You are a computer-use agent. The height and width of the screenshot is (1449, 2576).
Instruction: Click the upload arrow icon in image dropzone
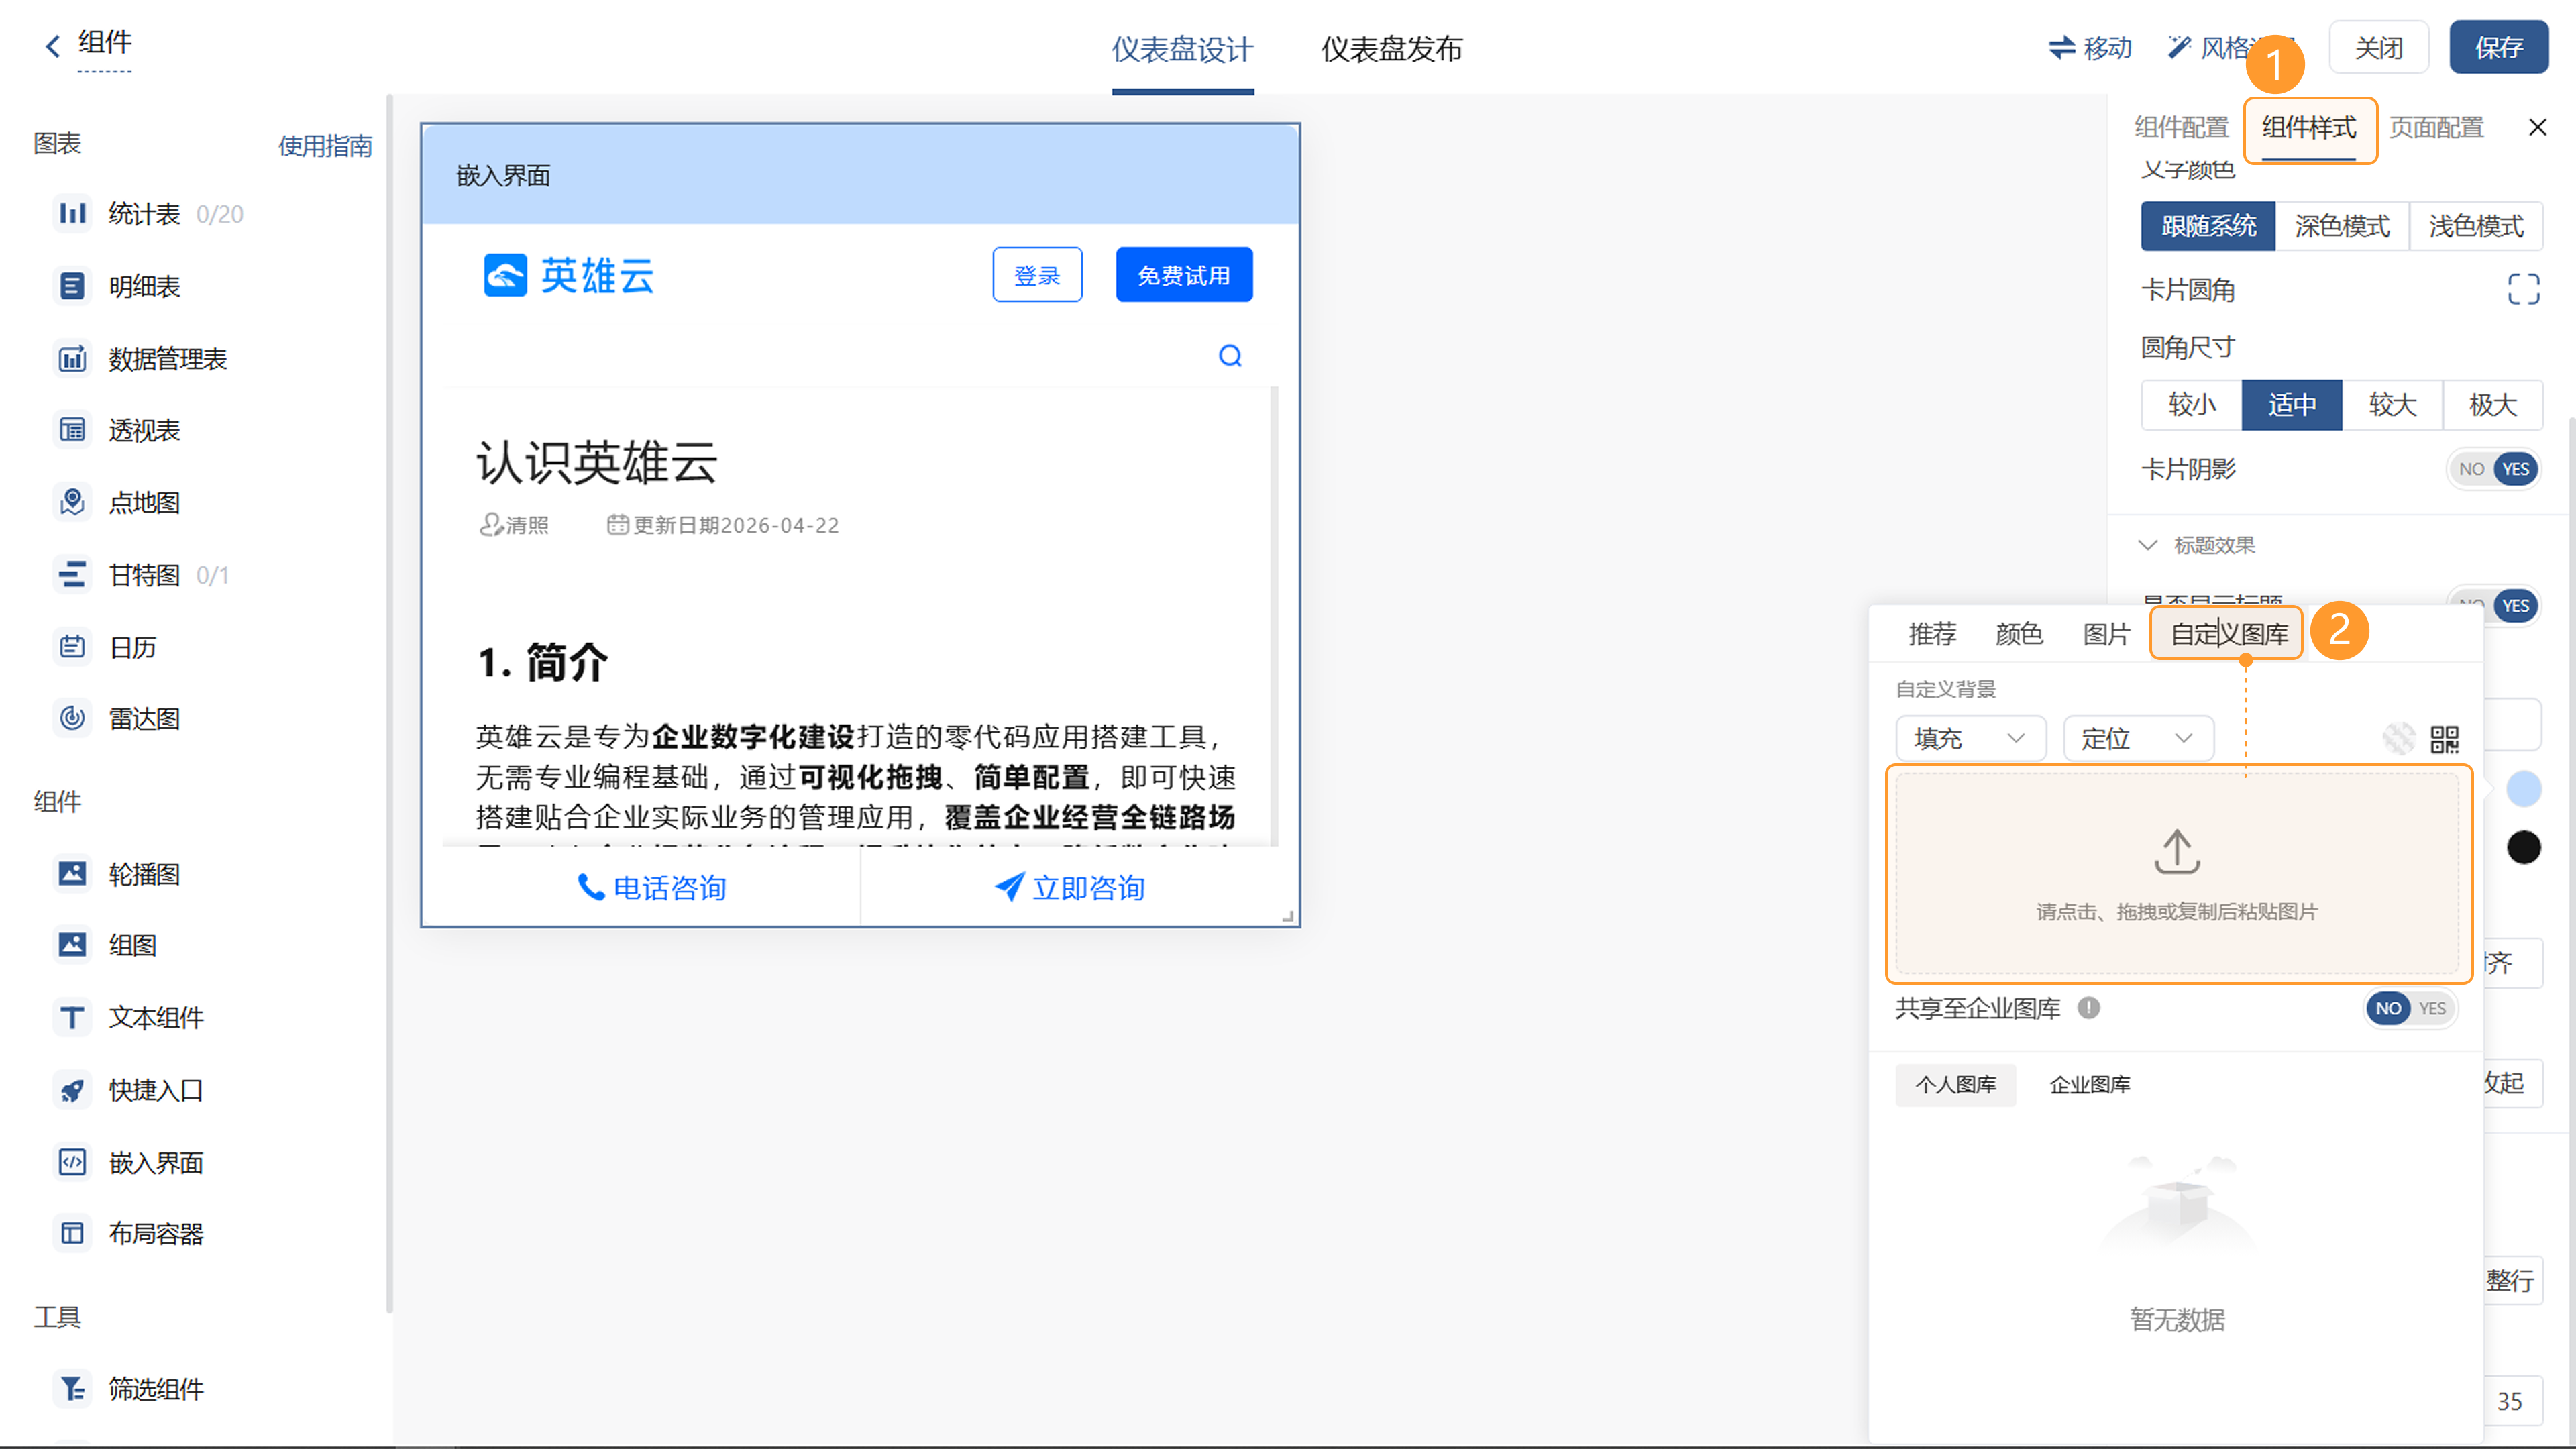pos(2177,851)
